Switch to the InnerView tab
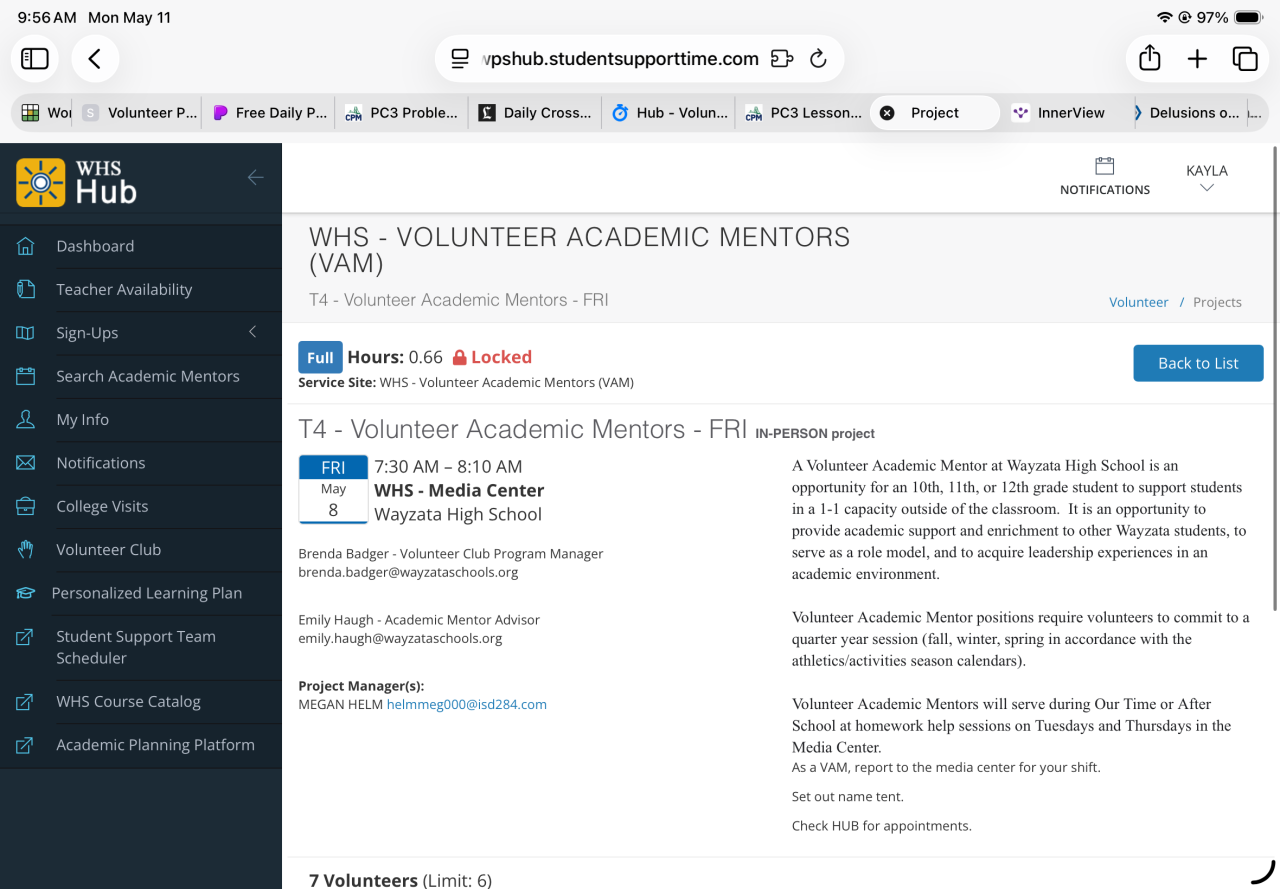1280x889 pixels. (1070, 113)
